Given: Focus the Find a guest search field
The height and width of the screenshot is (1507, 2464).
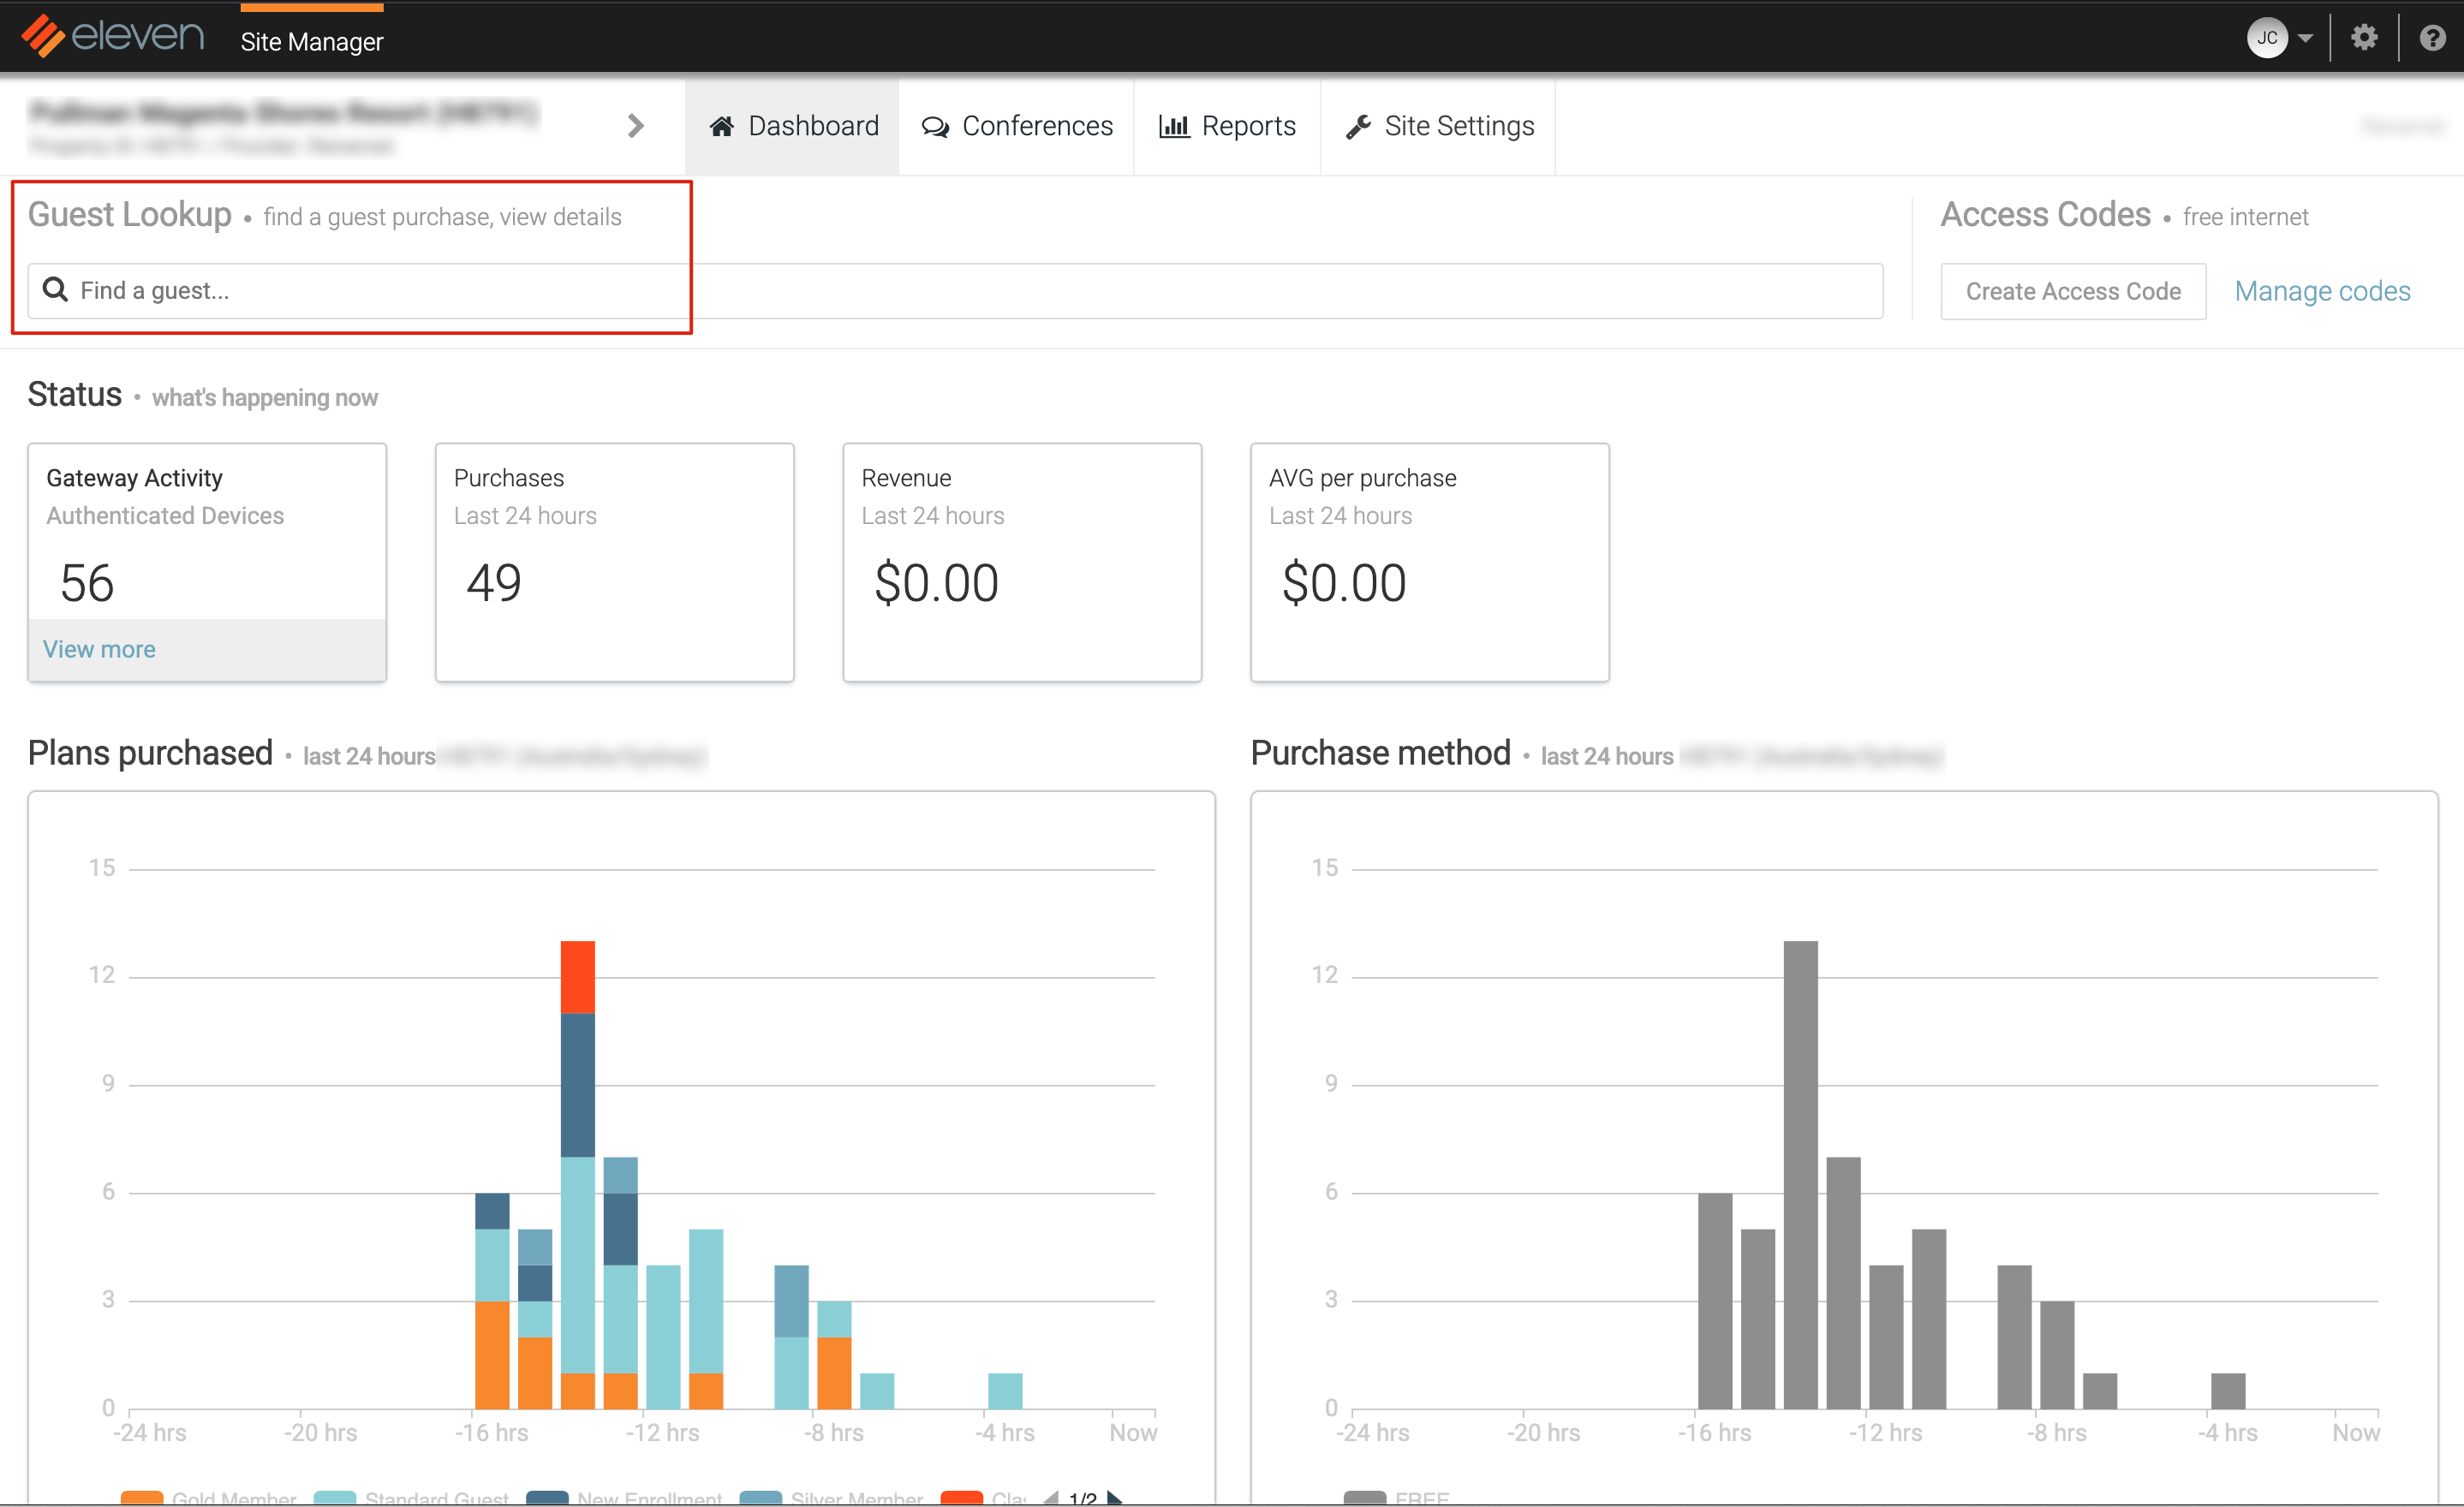Looking at the screenshot, I should coord(955,291).
